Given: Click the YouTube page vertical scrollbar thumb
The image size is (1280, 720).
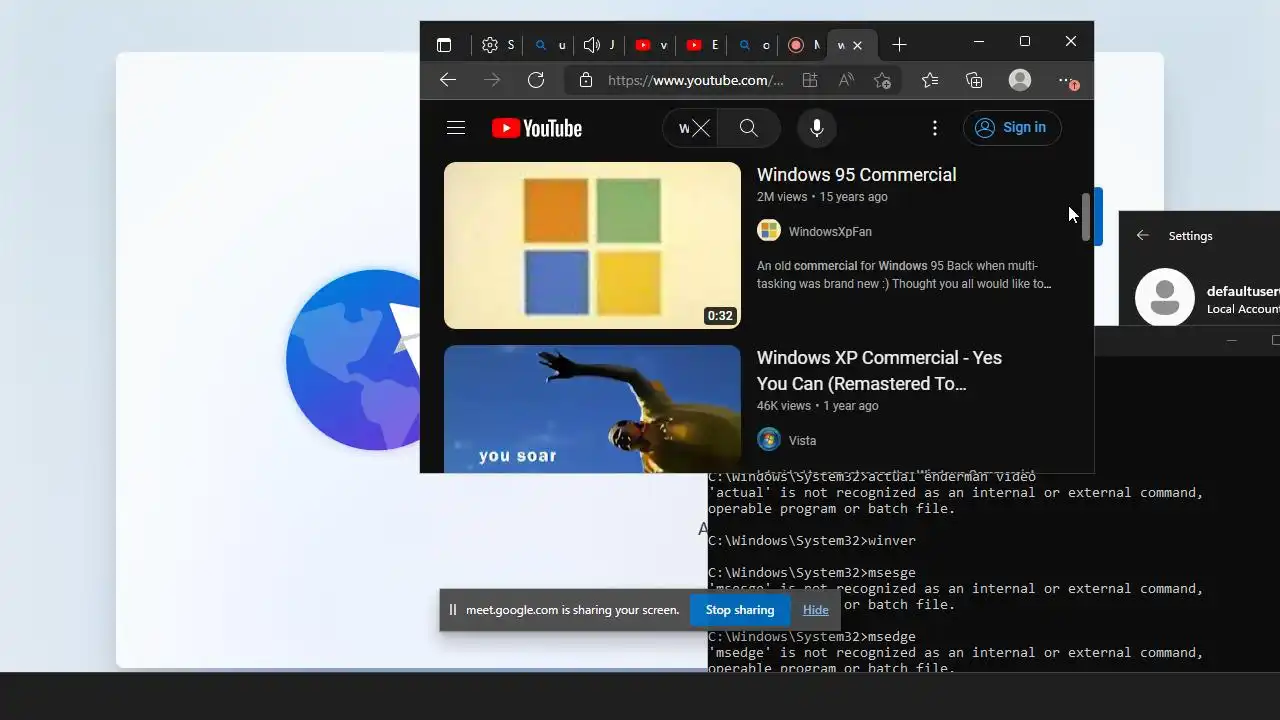Looking at the screenshot, I should coord(1086,217).
